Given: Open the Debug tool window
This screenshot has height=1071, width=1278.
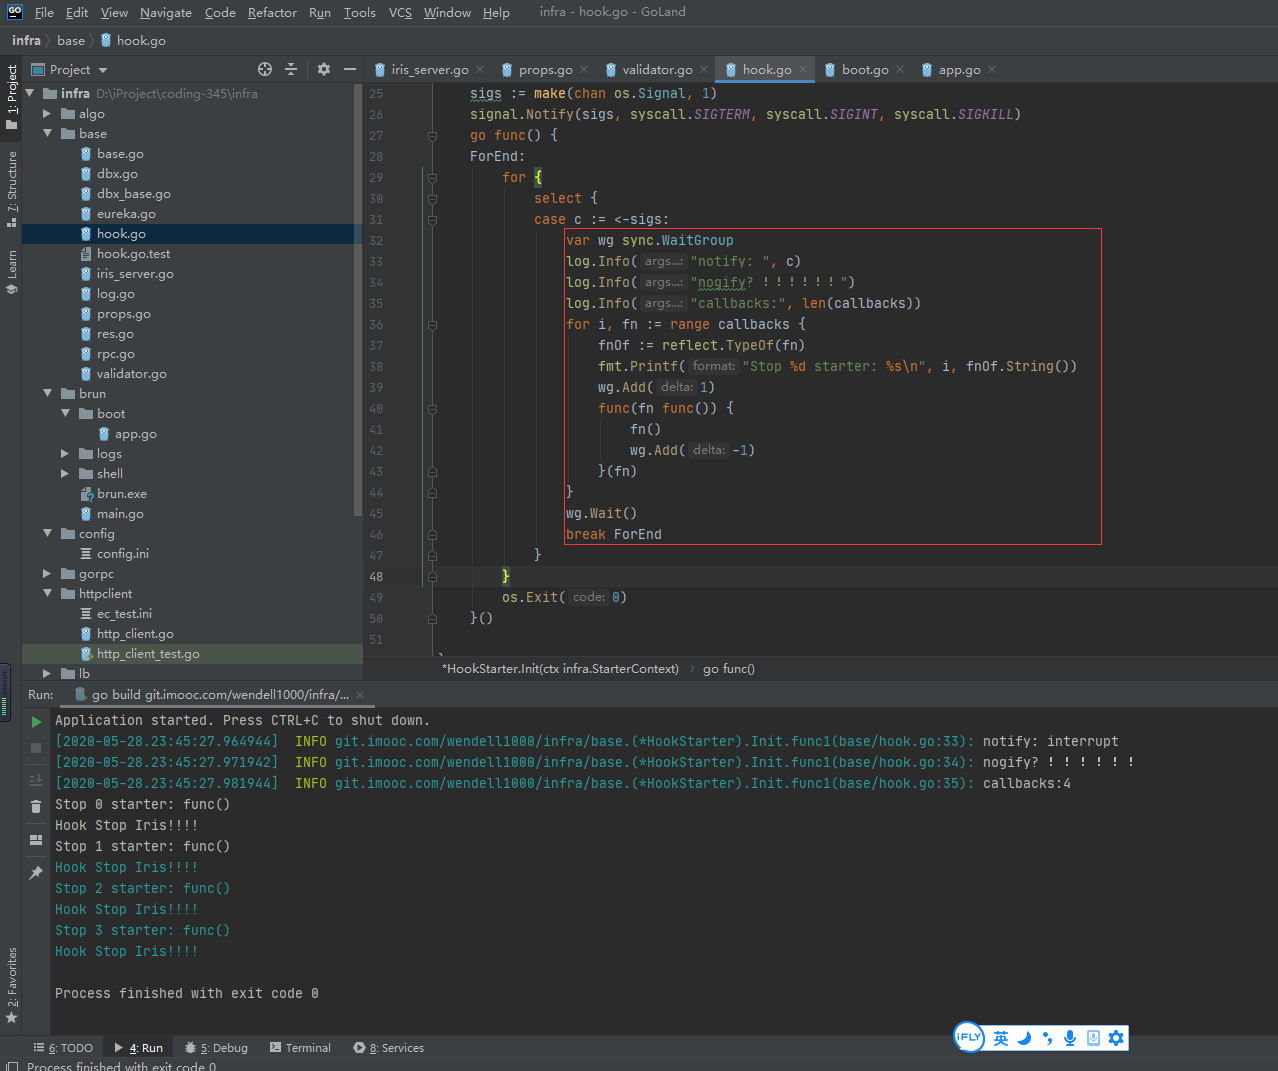Looking at the screenshot, I should coord(217,1048).
